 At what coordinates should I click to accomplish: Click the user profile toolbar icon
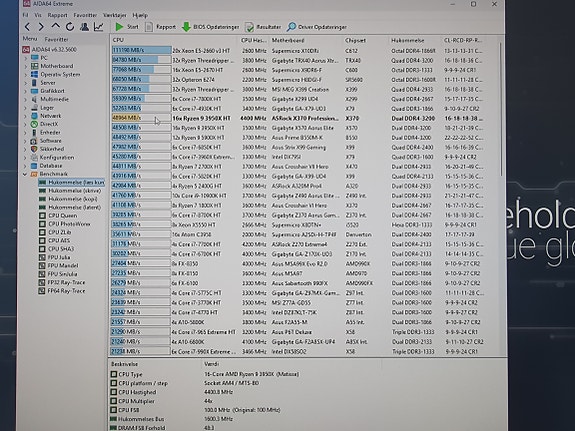pos(84,27)
